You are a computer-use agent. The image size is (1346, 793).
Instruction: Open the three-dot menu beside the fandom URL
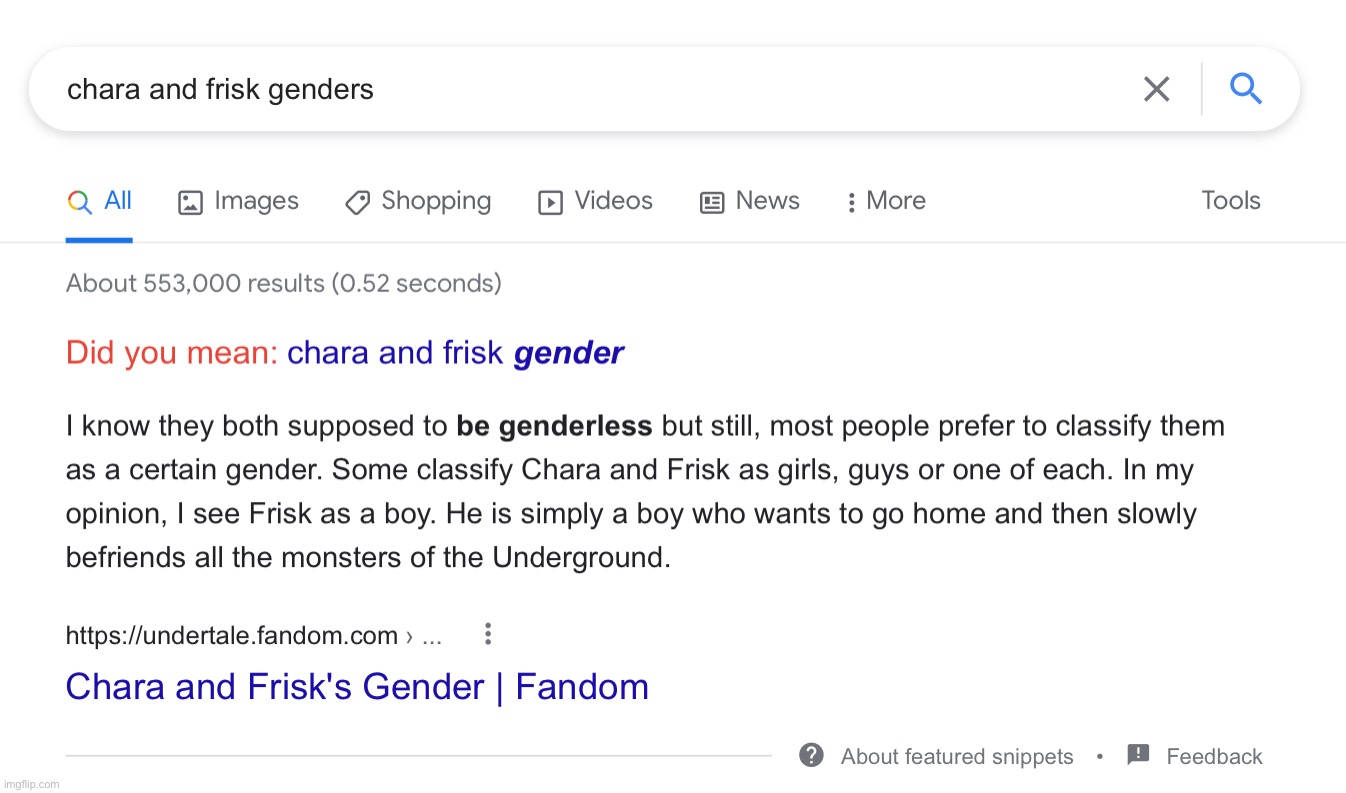(x=487, y=634)
